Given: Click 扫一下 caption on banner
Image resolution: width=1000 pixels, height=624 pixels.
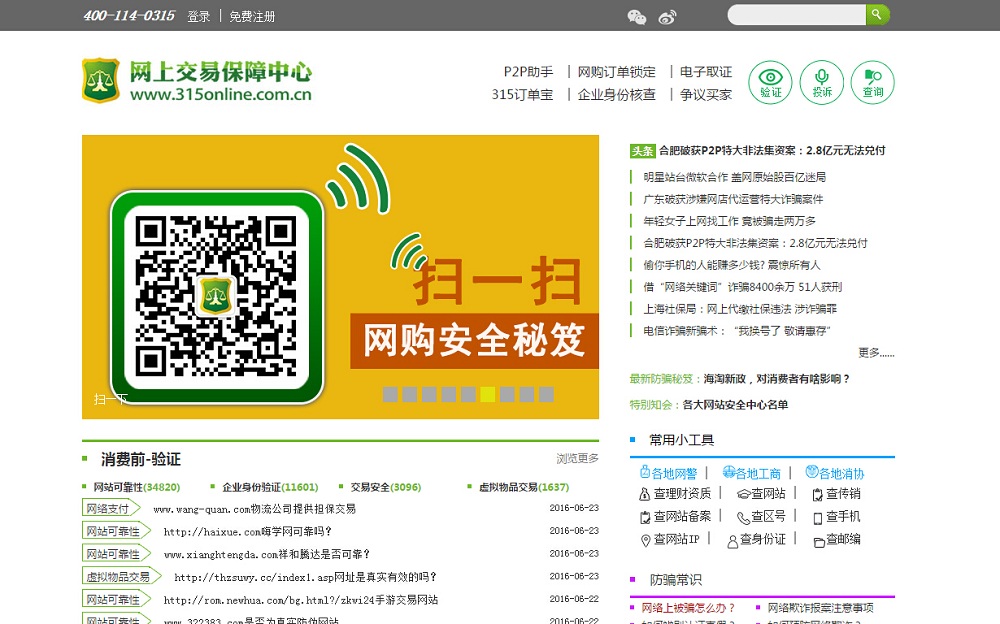Looking at the screenshot, I should click(x=111, y=399).
